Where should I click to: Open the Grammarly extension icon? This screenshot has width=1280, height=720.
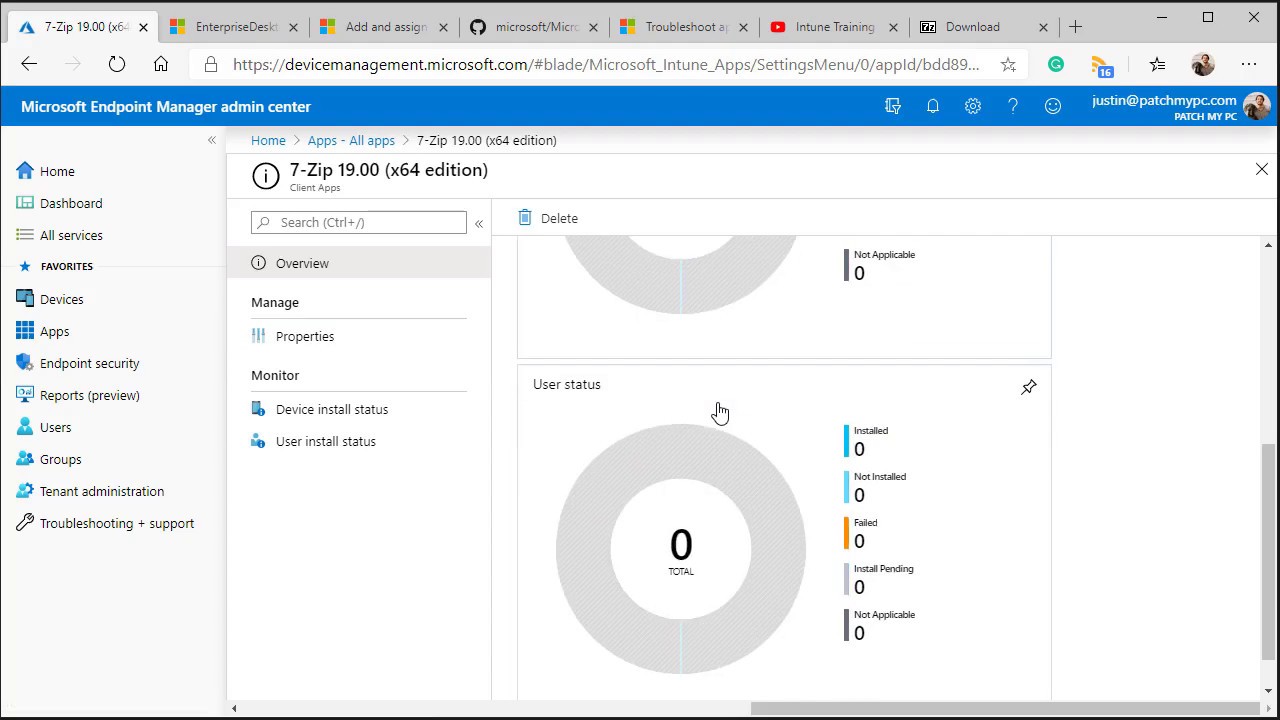pos(1056,64)
